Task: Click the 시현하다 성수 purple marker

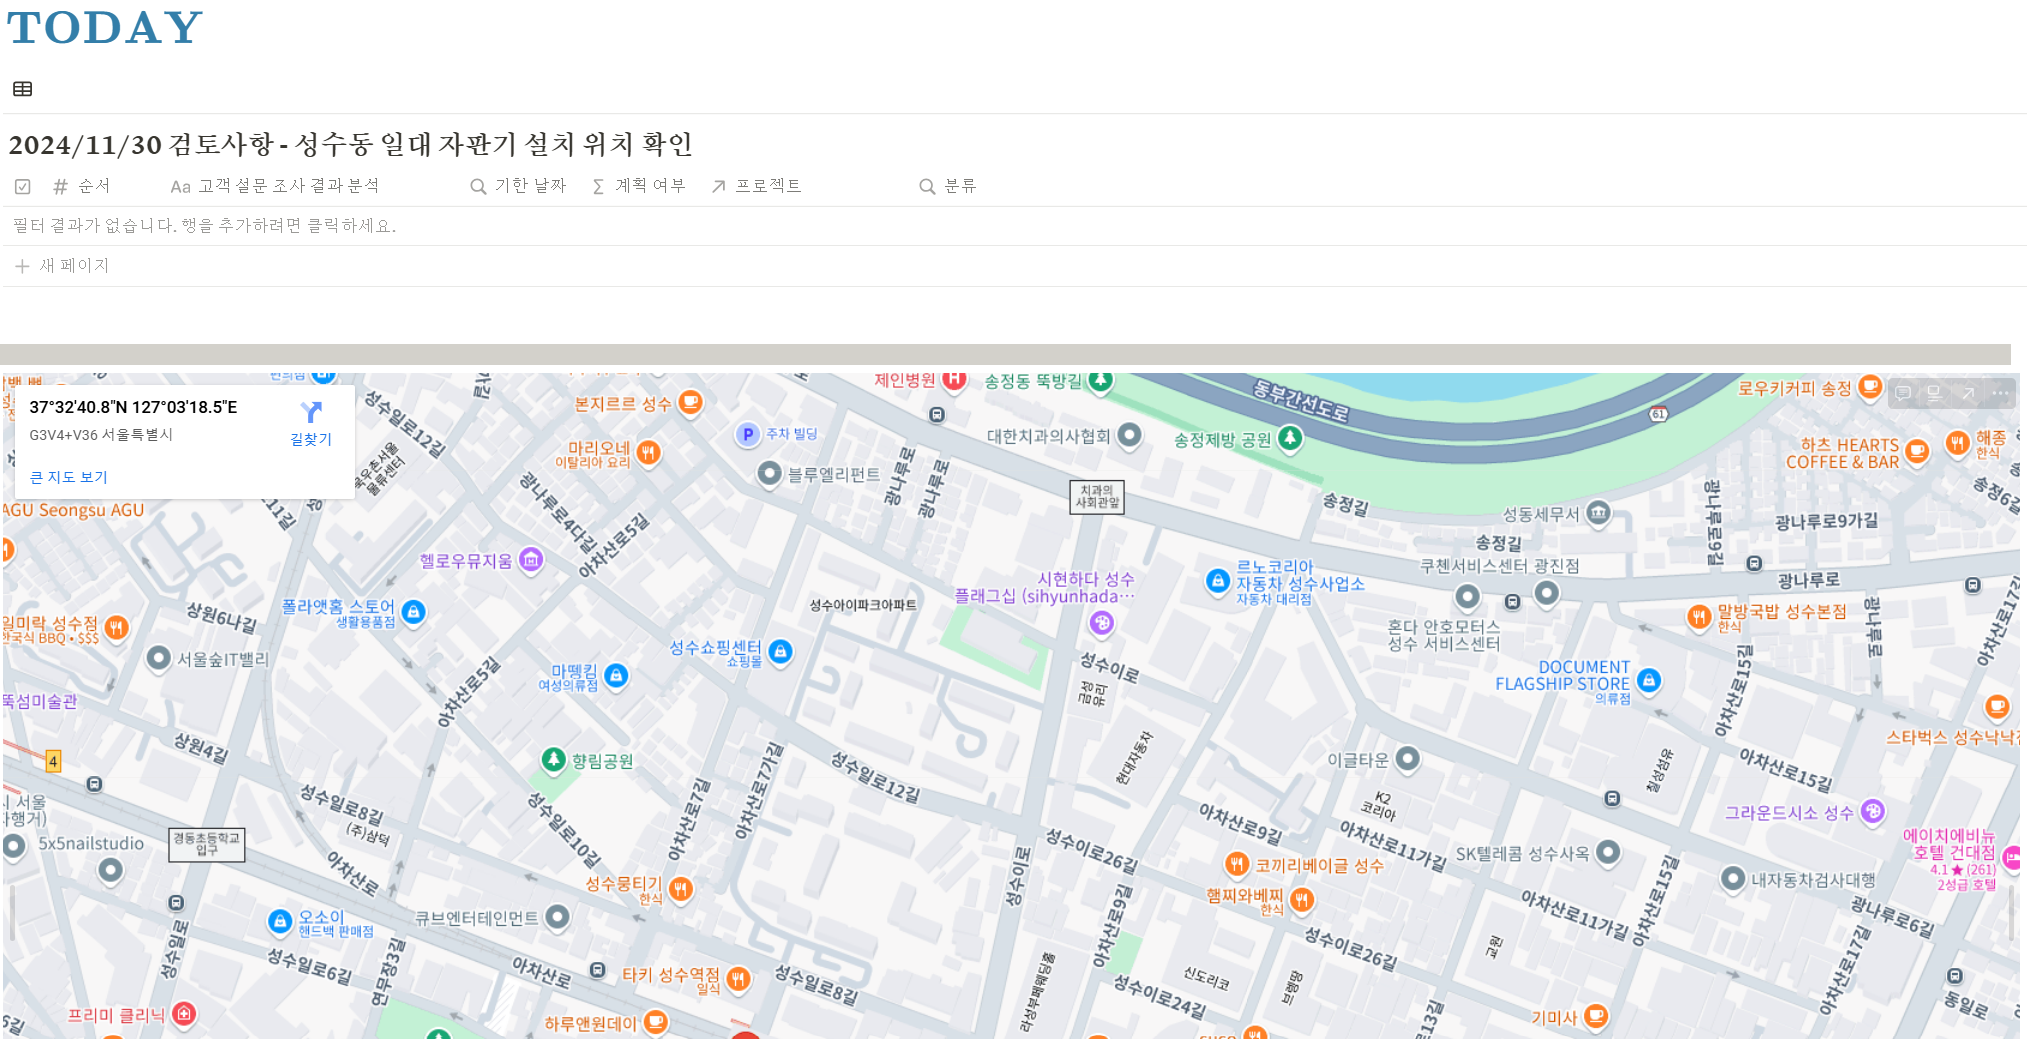Action: [1101, 623]
